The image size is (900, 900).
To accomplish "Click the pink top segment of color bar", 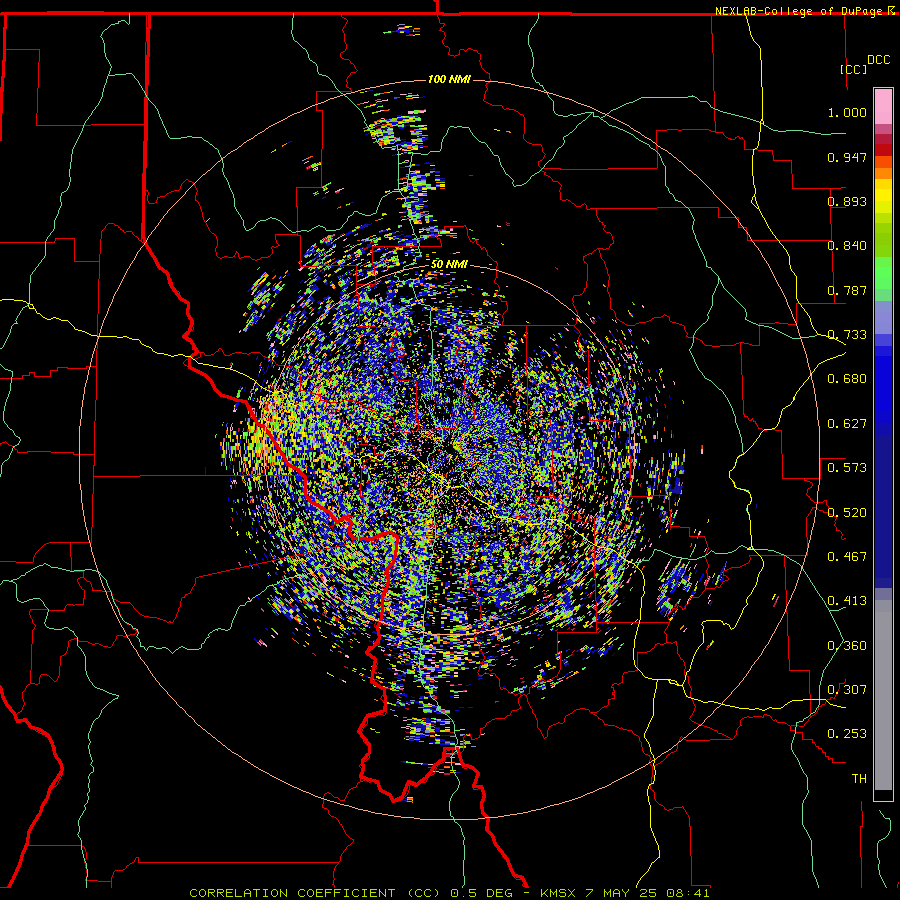I will pos(883,106).
